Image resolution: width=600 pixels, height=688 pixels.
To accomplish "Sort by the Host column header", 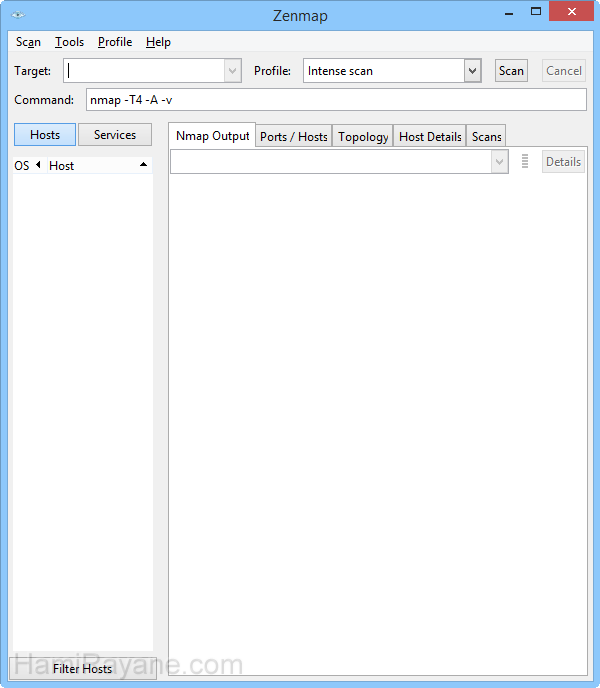I will coord(100,165).
